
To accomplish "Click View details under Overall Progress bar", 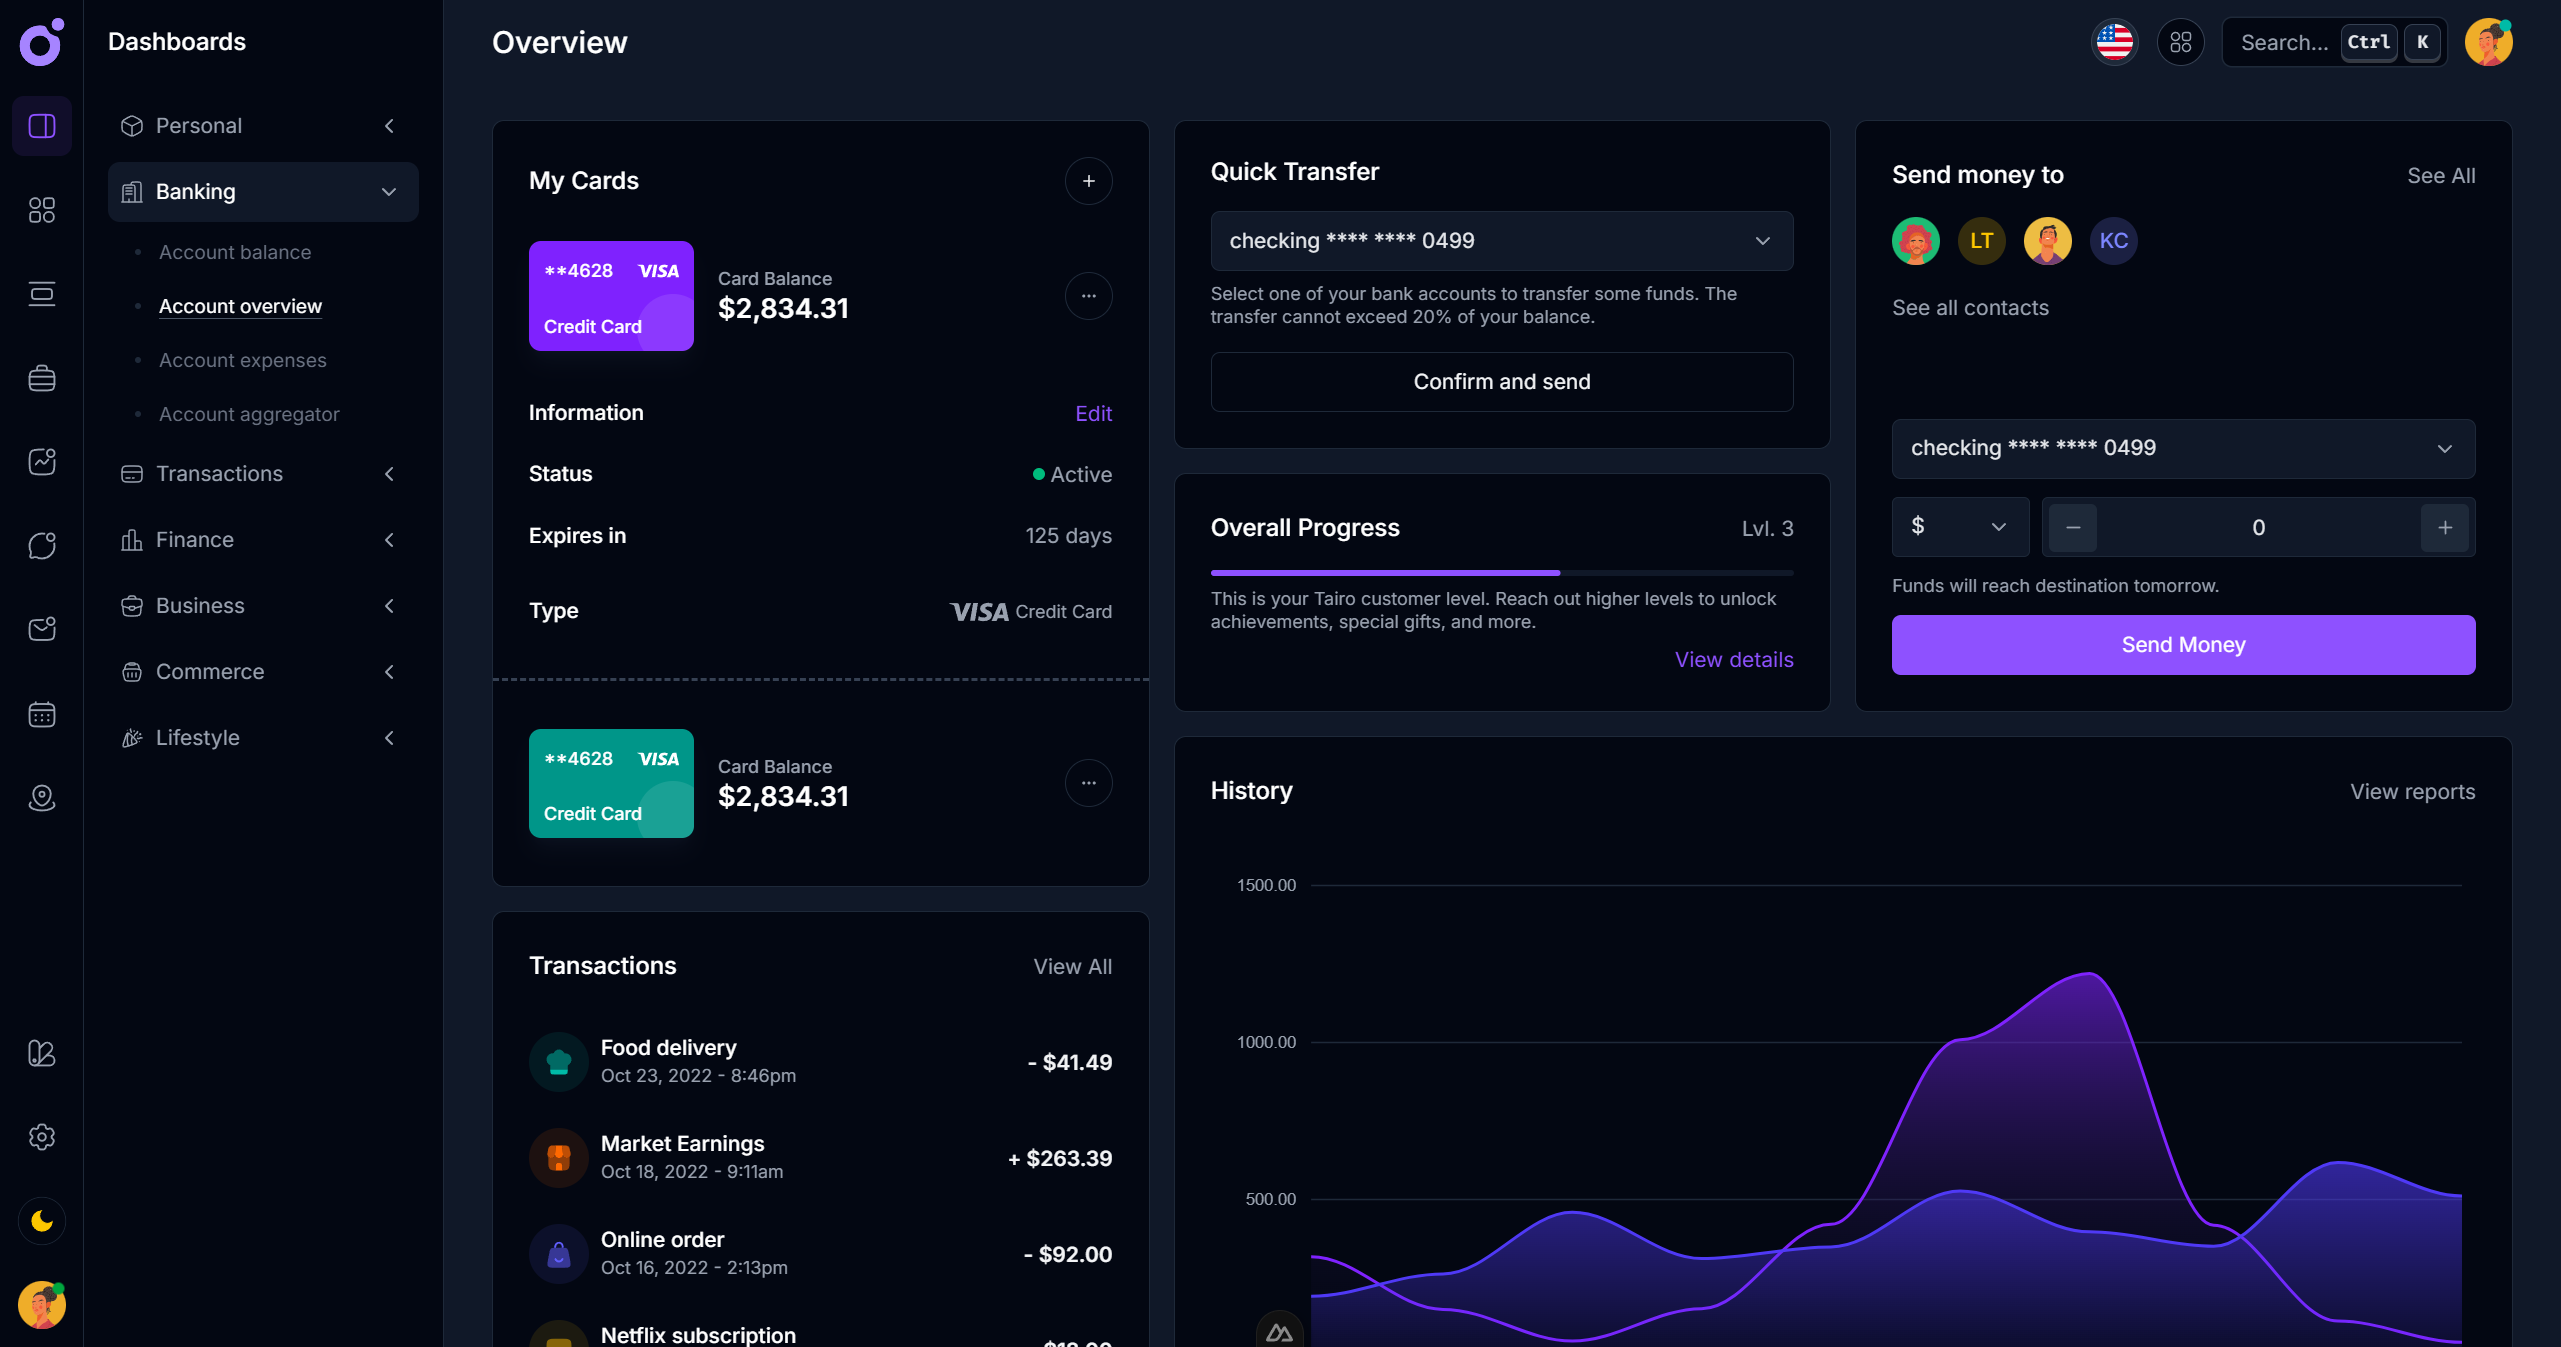I will (1733, 659).
